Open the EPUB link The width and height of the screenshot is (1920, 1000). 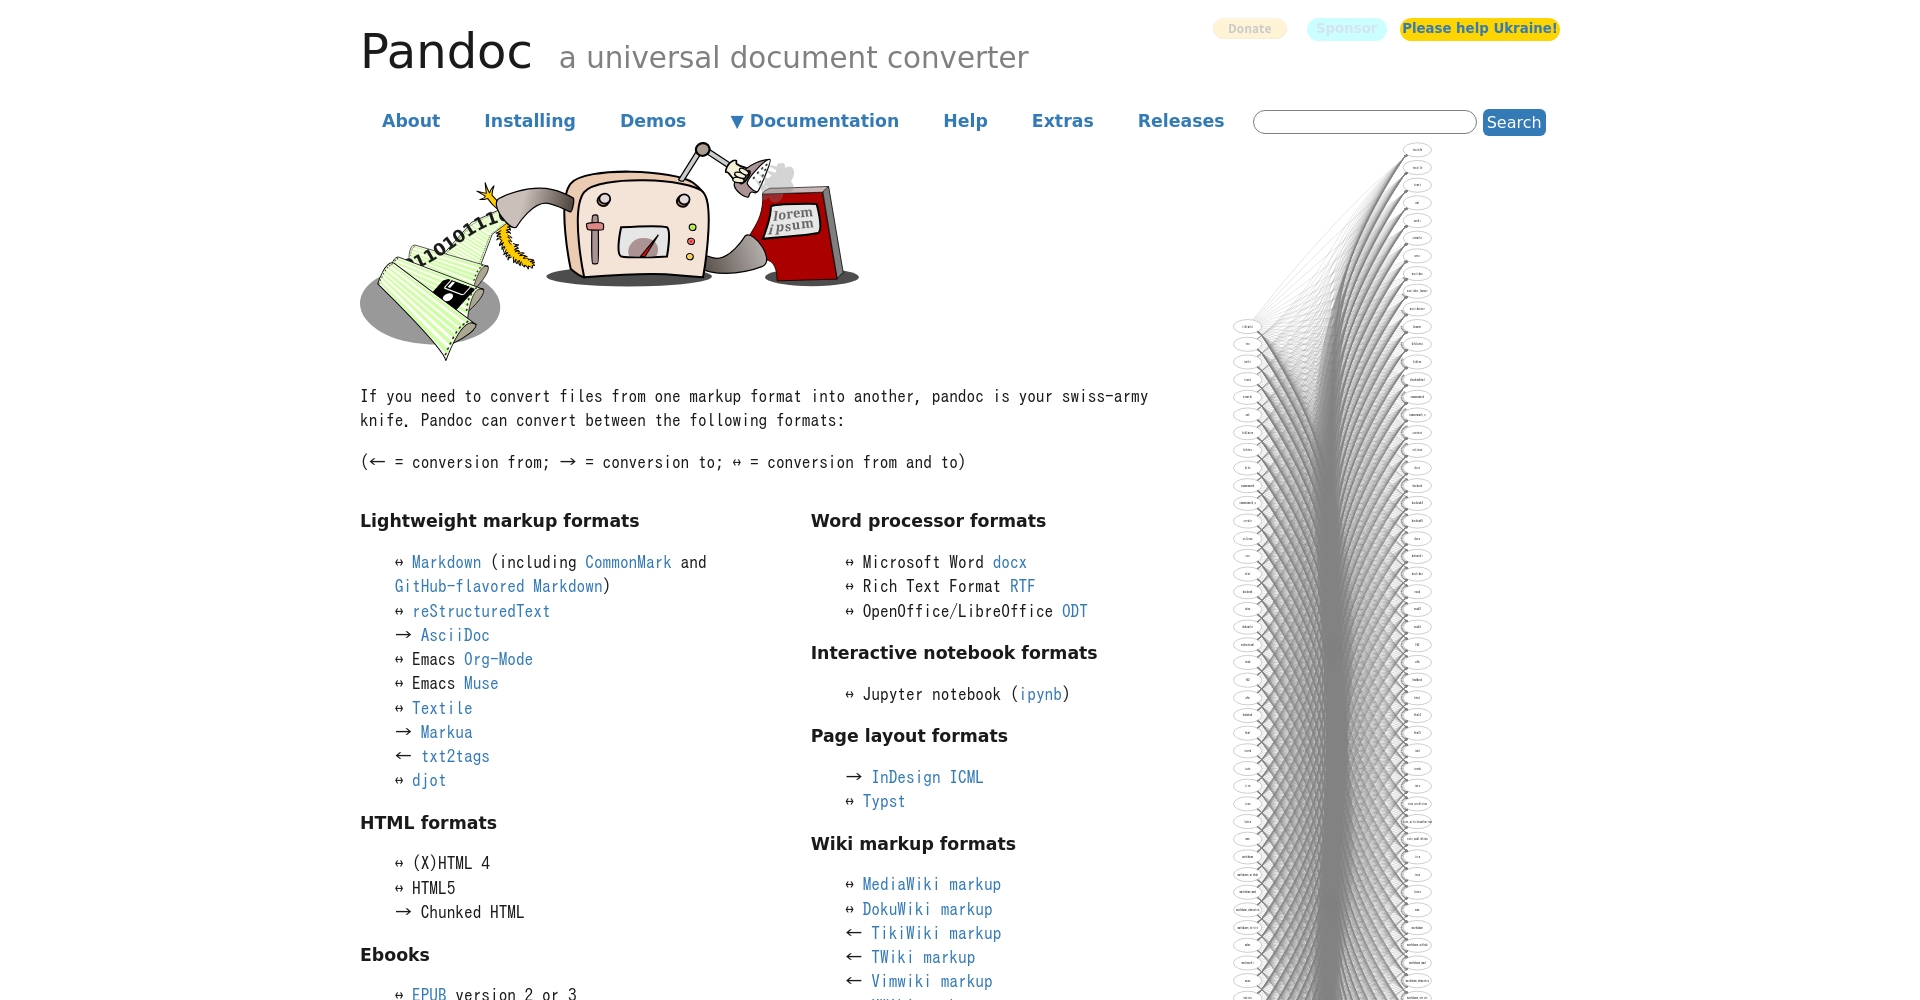429,994
